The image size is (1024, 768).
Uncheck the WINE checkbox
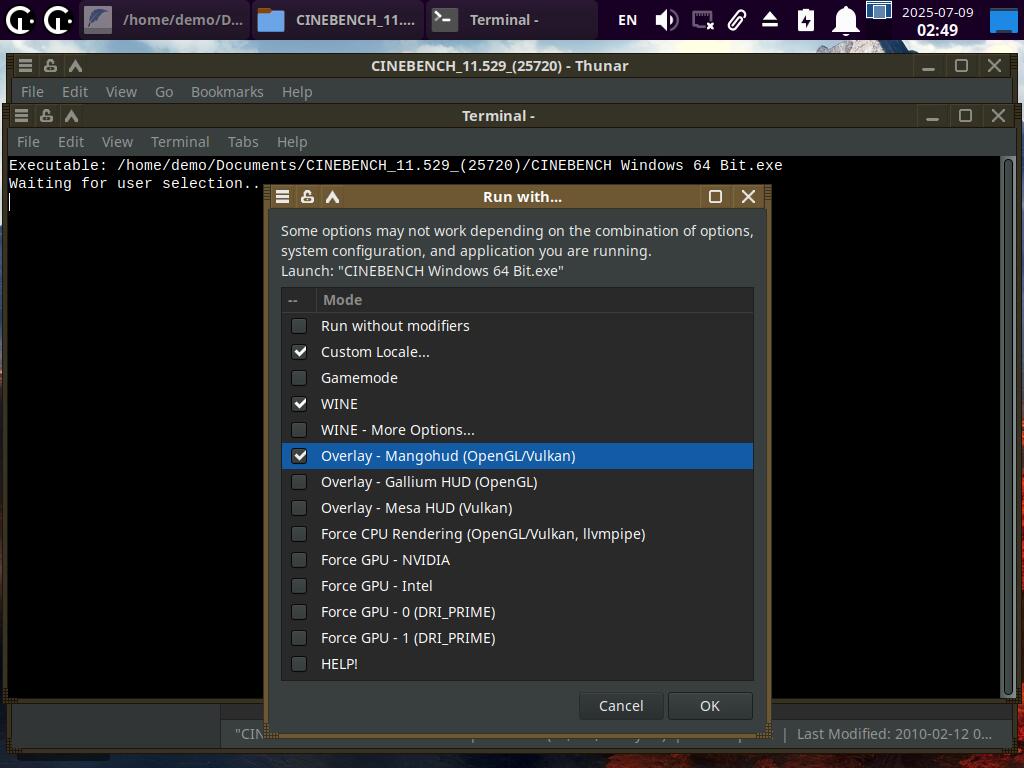(x=299, y=404)
